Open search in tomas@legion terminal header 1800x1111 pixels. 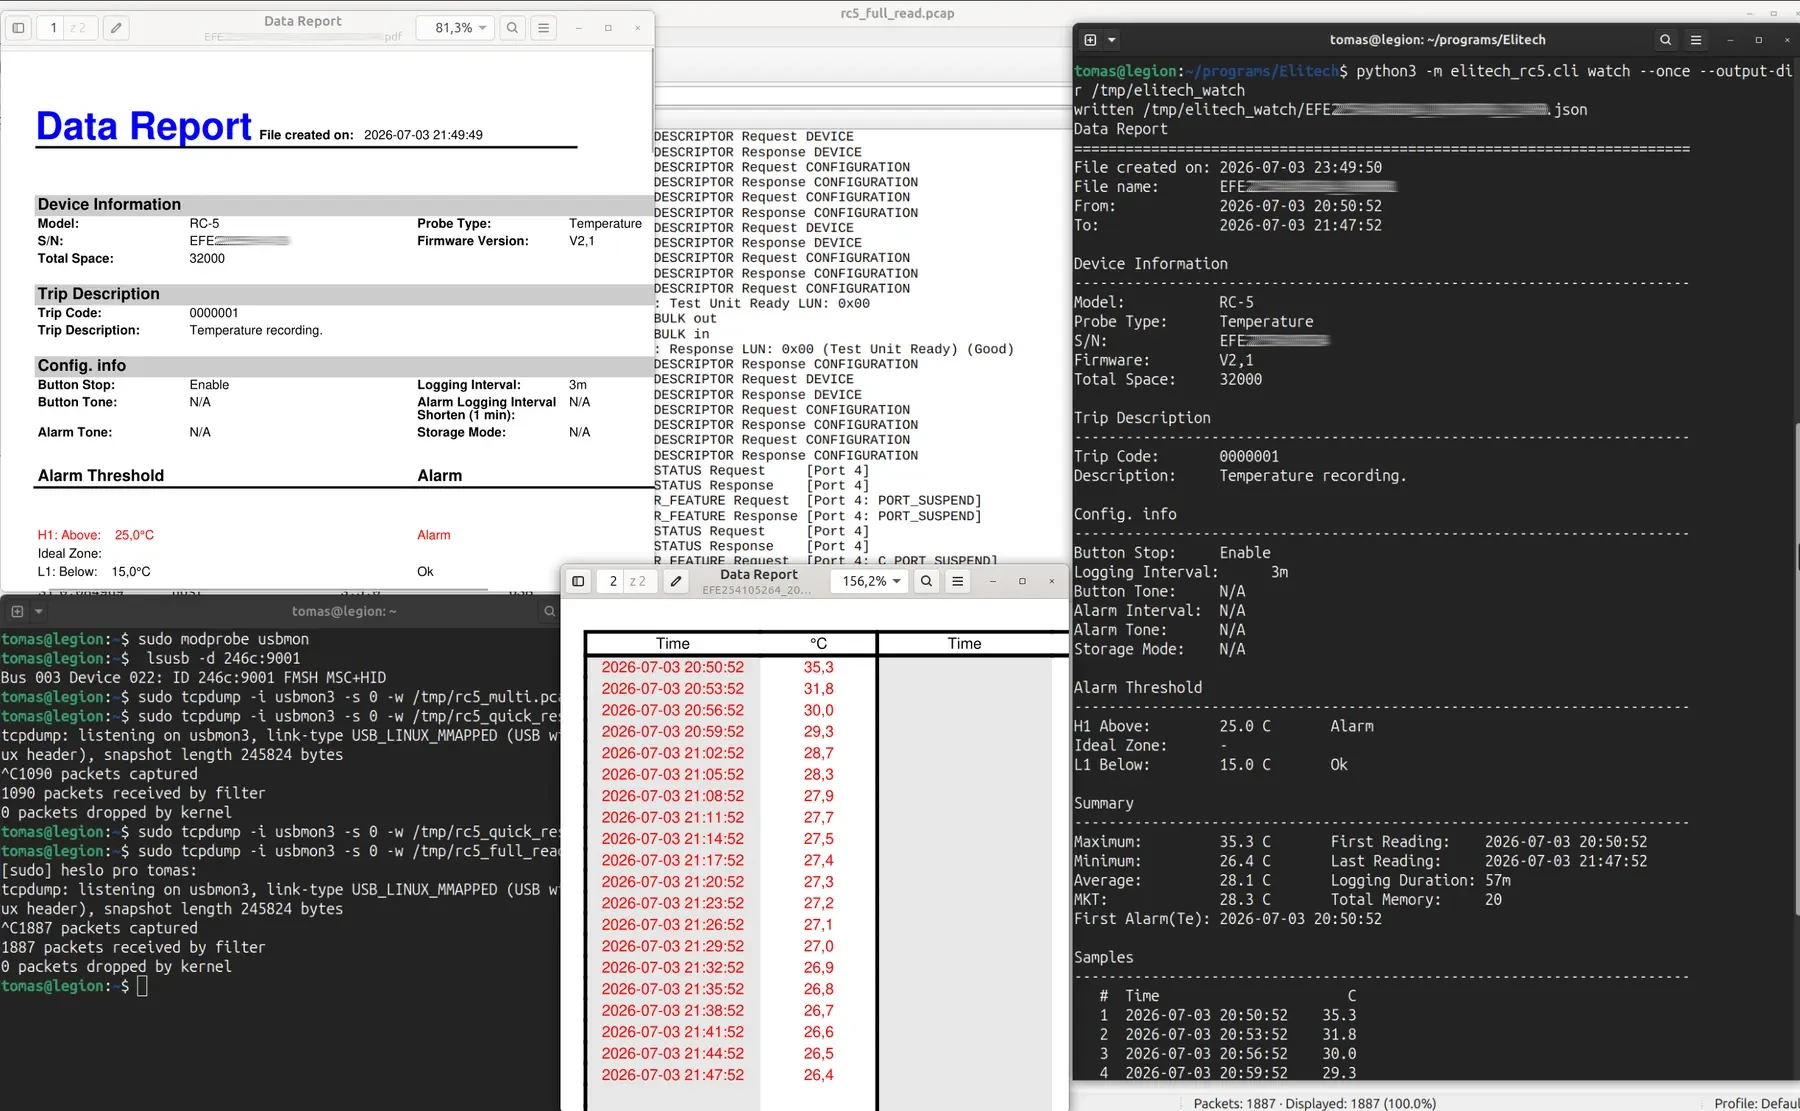pyautogui.click(x=549, y=611)
